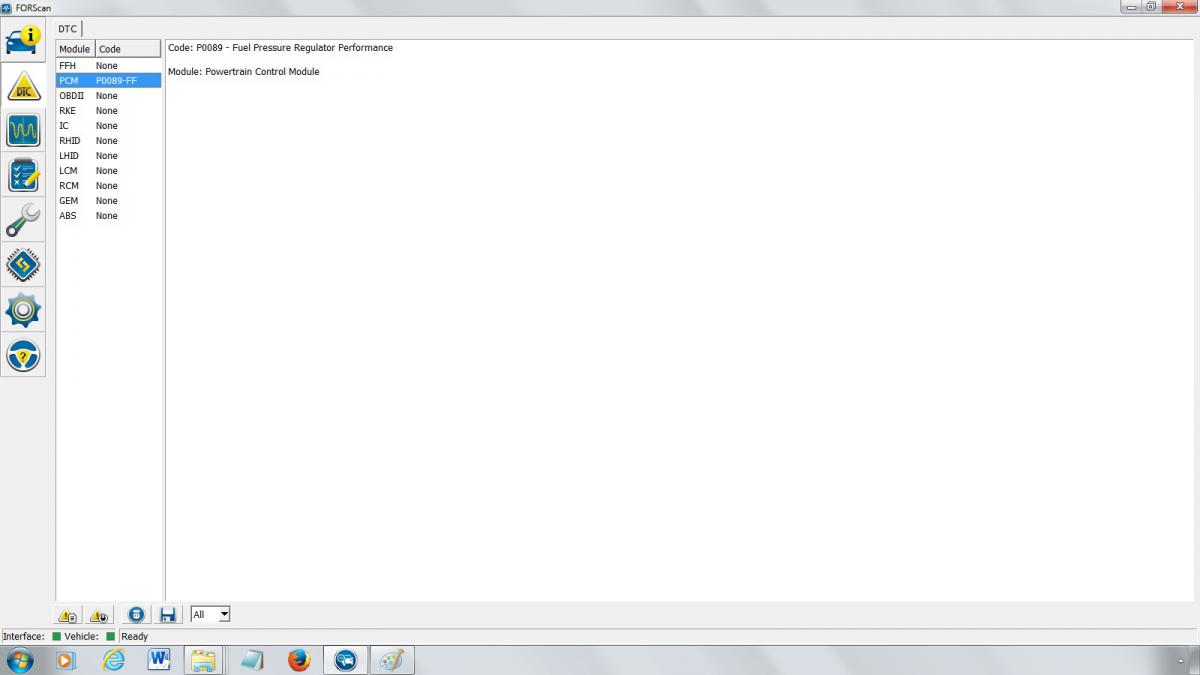1200x675 pixels.
Task: Minimize the FORScan window
Action: tap(1132, 7)
